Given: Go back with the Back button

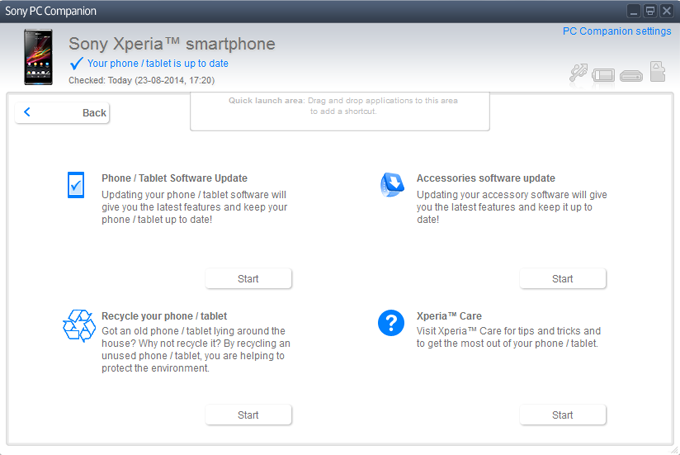Looking at the screenshot, I should coord(62,113).
